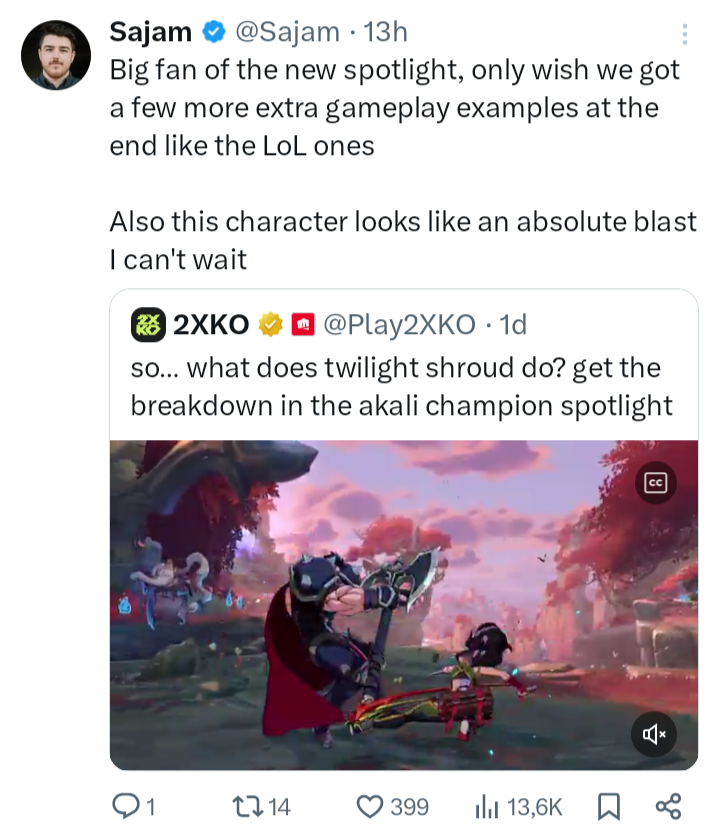Retweet the post with the retweet icon
This screenshot has width=720, height=834.
(248, 806)
